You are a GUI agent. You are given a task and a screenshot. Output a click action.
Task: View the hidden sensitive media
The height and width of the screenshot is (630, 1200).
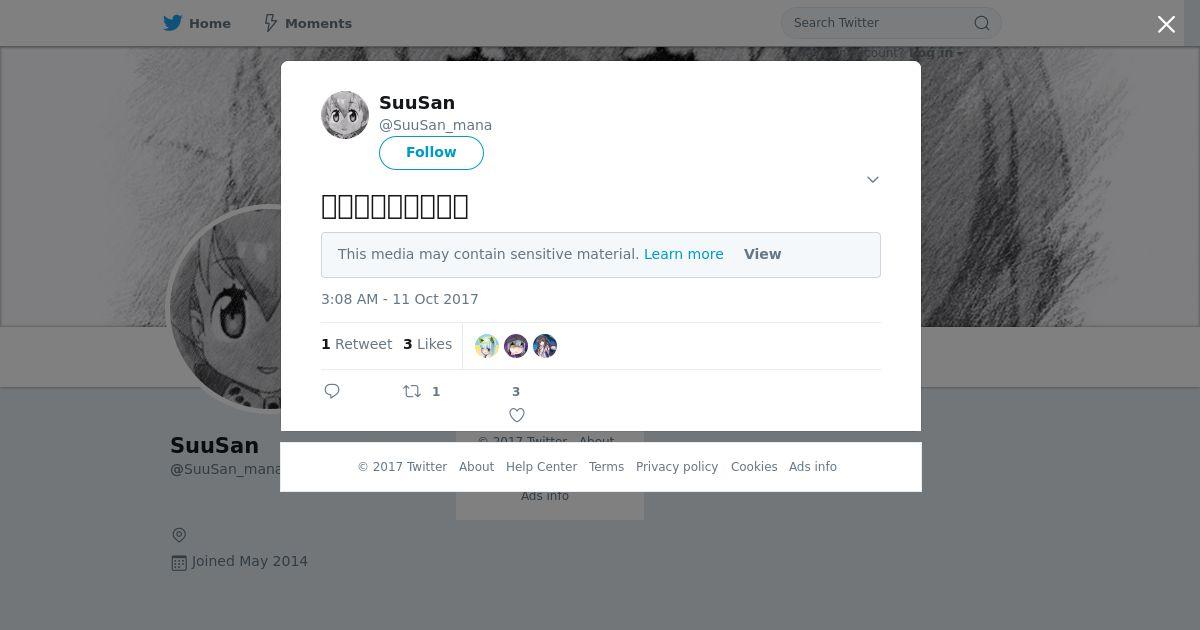coord(762,254)
